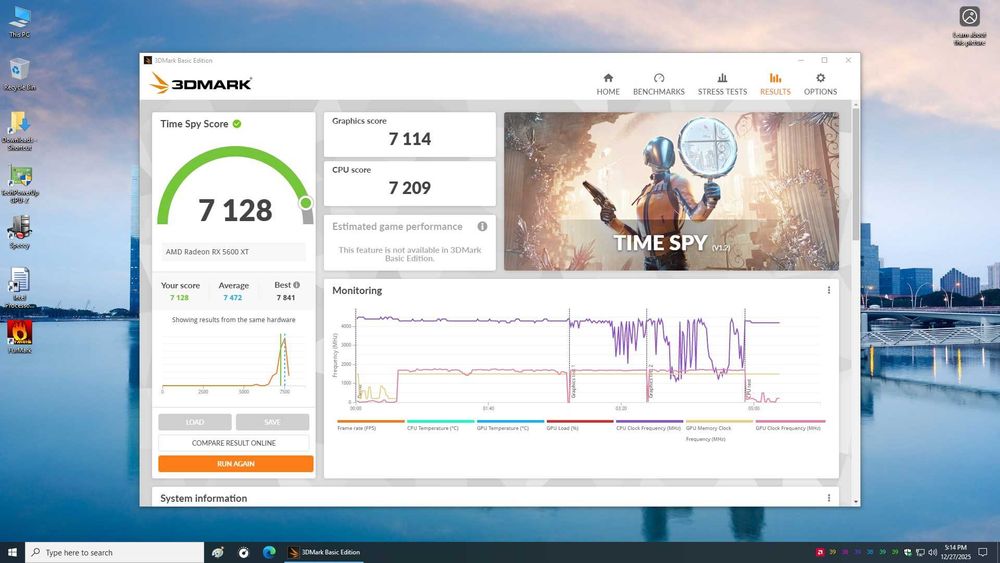The width and height of the screenshot is (1000, 563).
Task: Click COMPARE RESULT ONLINE
Action: coord(233,442)
